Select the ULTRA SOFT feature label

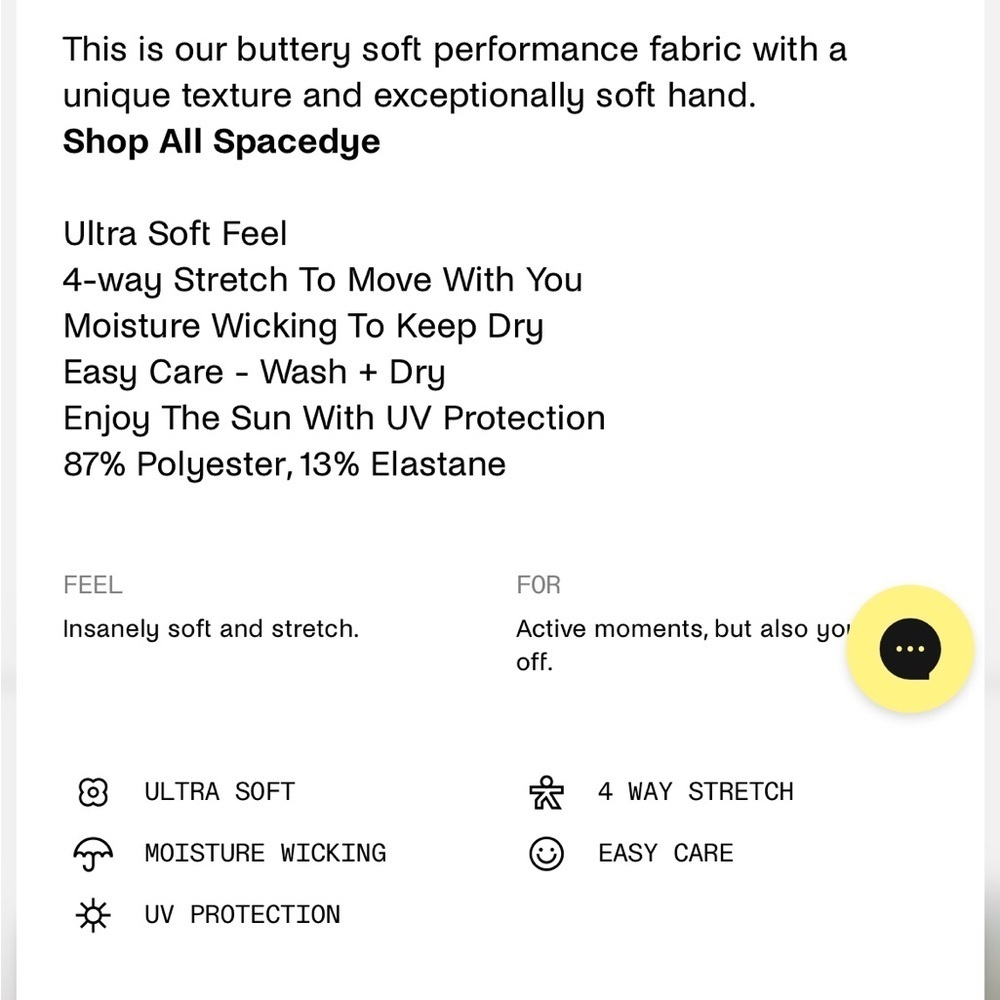coord(219,792)
